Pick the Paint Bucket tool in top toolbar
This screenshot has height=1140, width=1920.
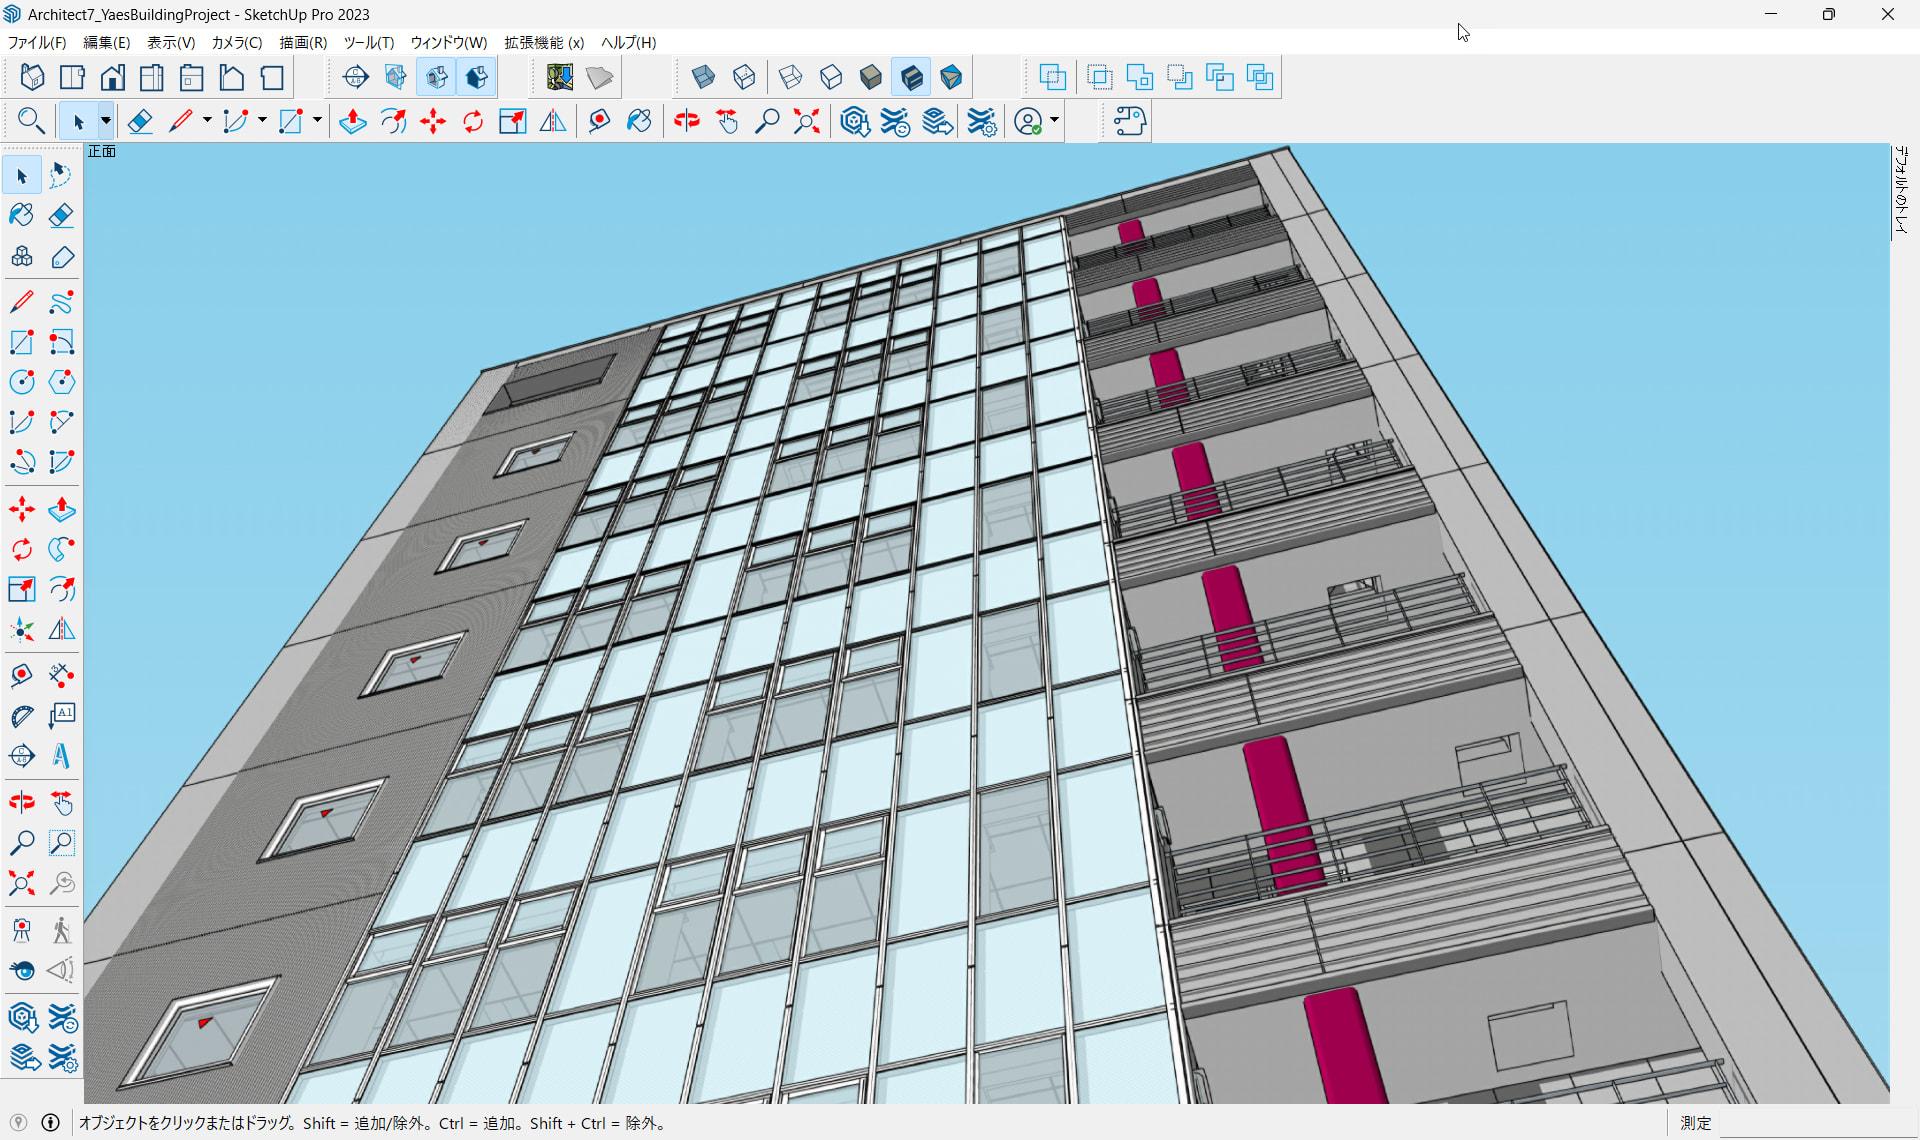pos(639,122)
